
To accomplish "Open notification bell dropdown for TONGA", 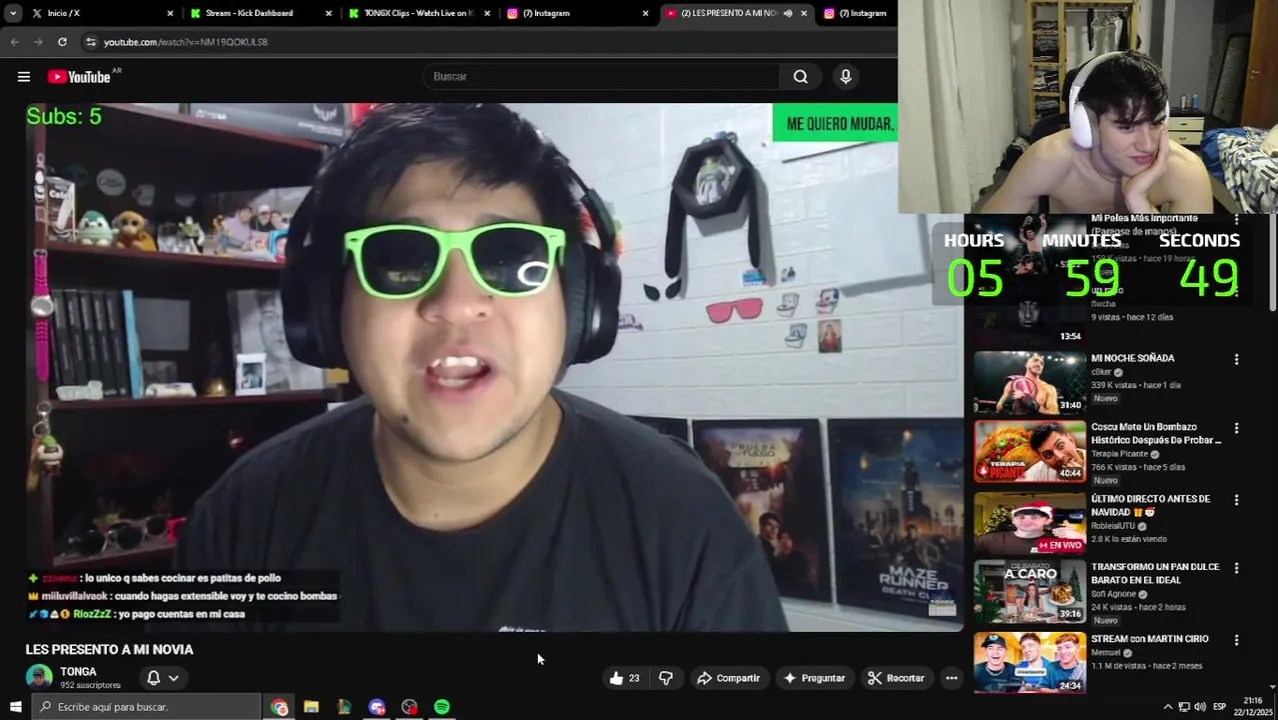I will 163,678.
